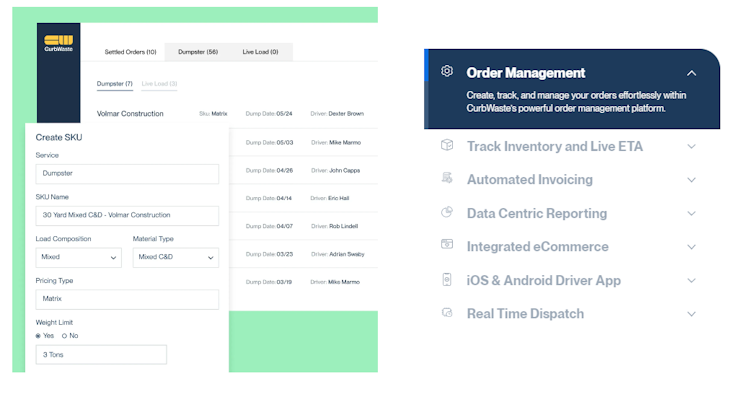Click the Data Centric Reporting heading
The width and height of the screenshot is (750, 415).
tap(537, 213)
